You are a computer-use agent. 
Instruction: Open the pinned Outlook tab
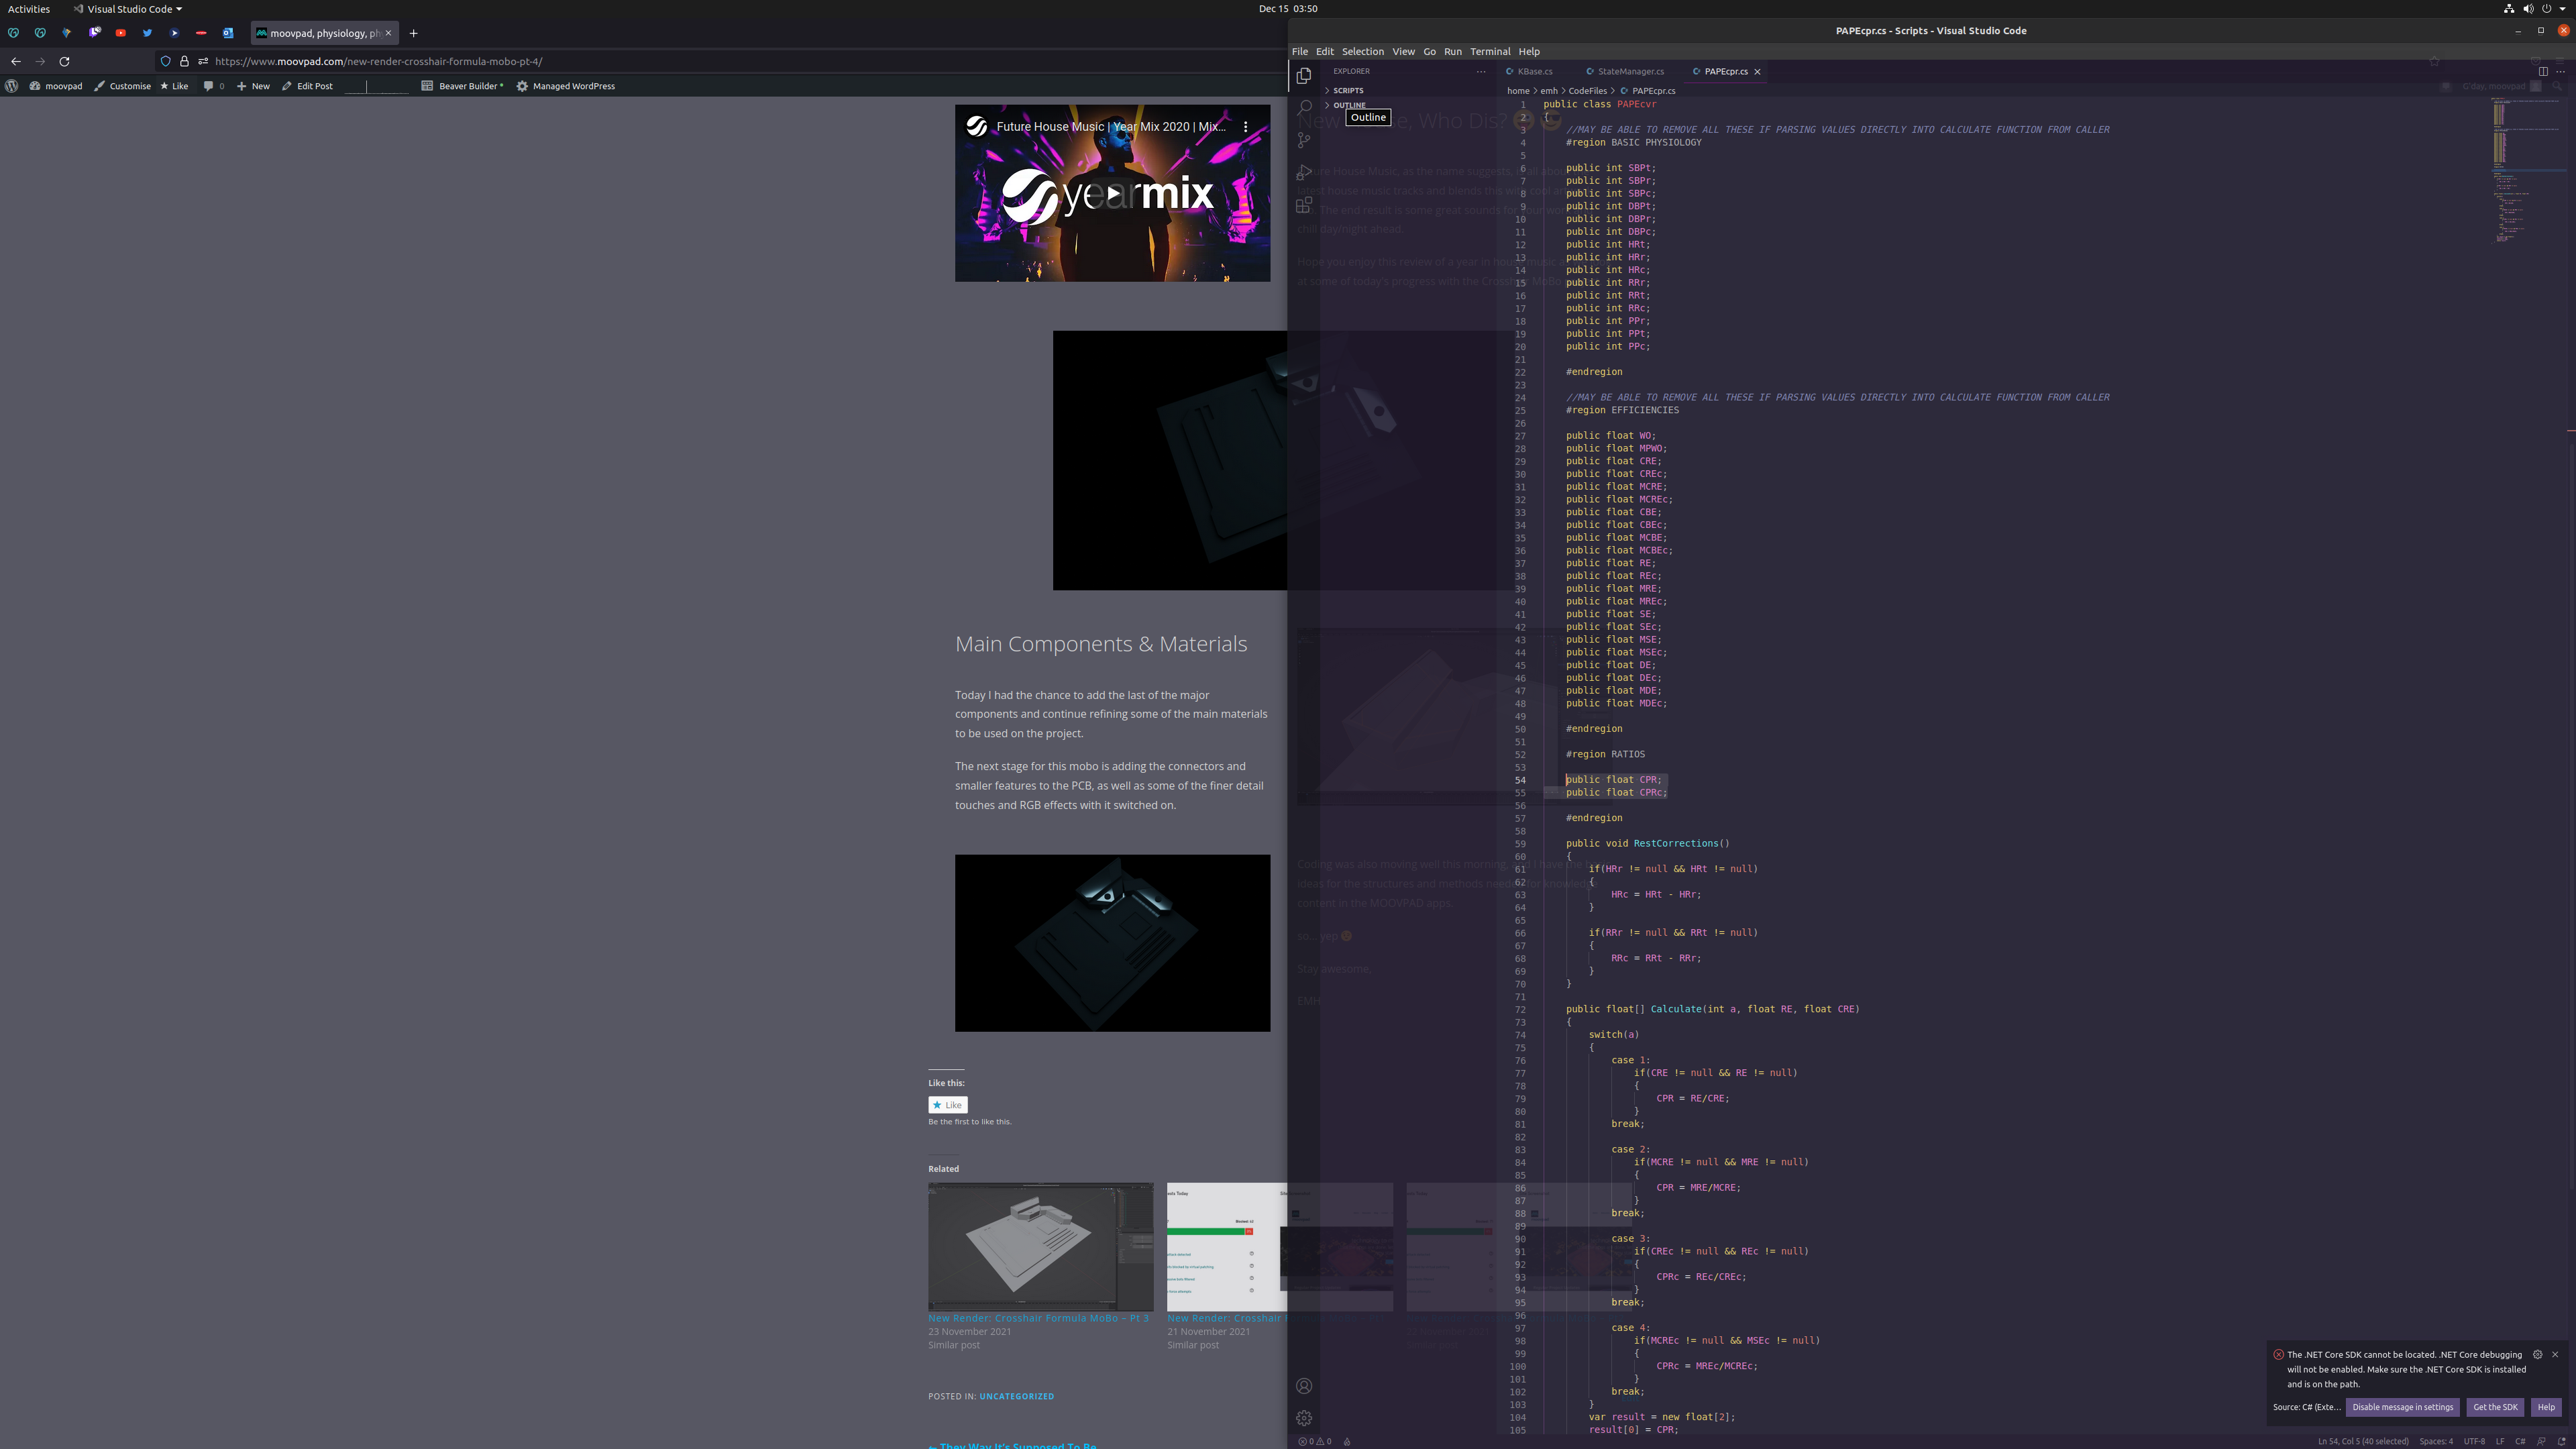coord(228,33)
